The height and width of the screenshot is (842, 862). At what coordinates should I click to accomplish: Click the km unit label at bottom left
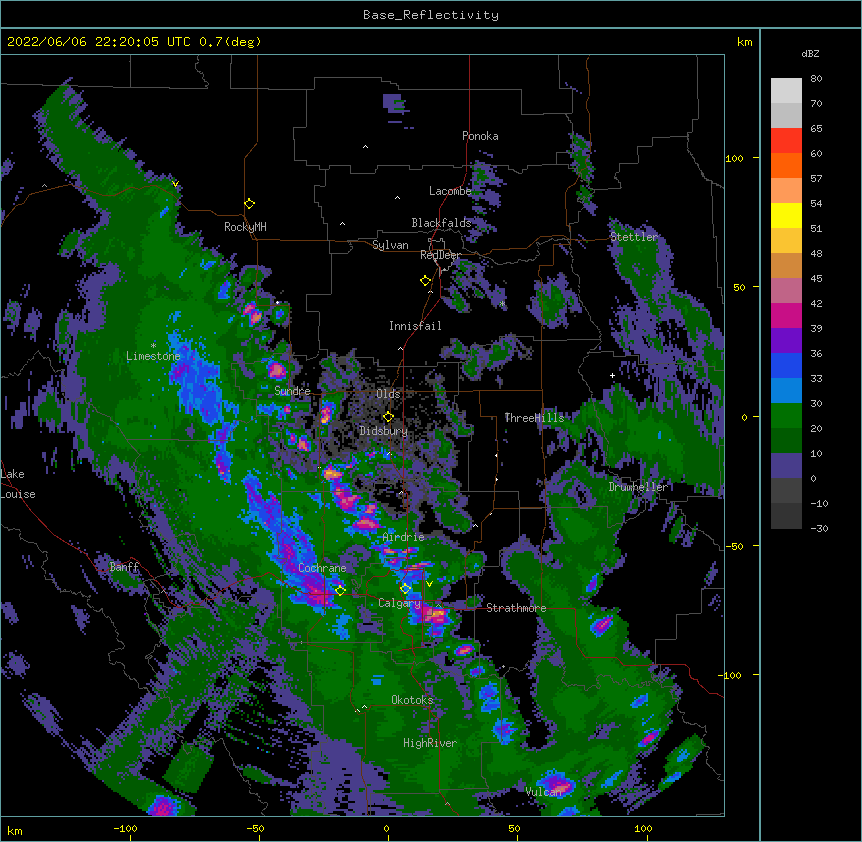(15, 831)
